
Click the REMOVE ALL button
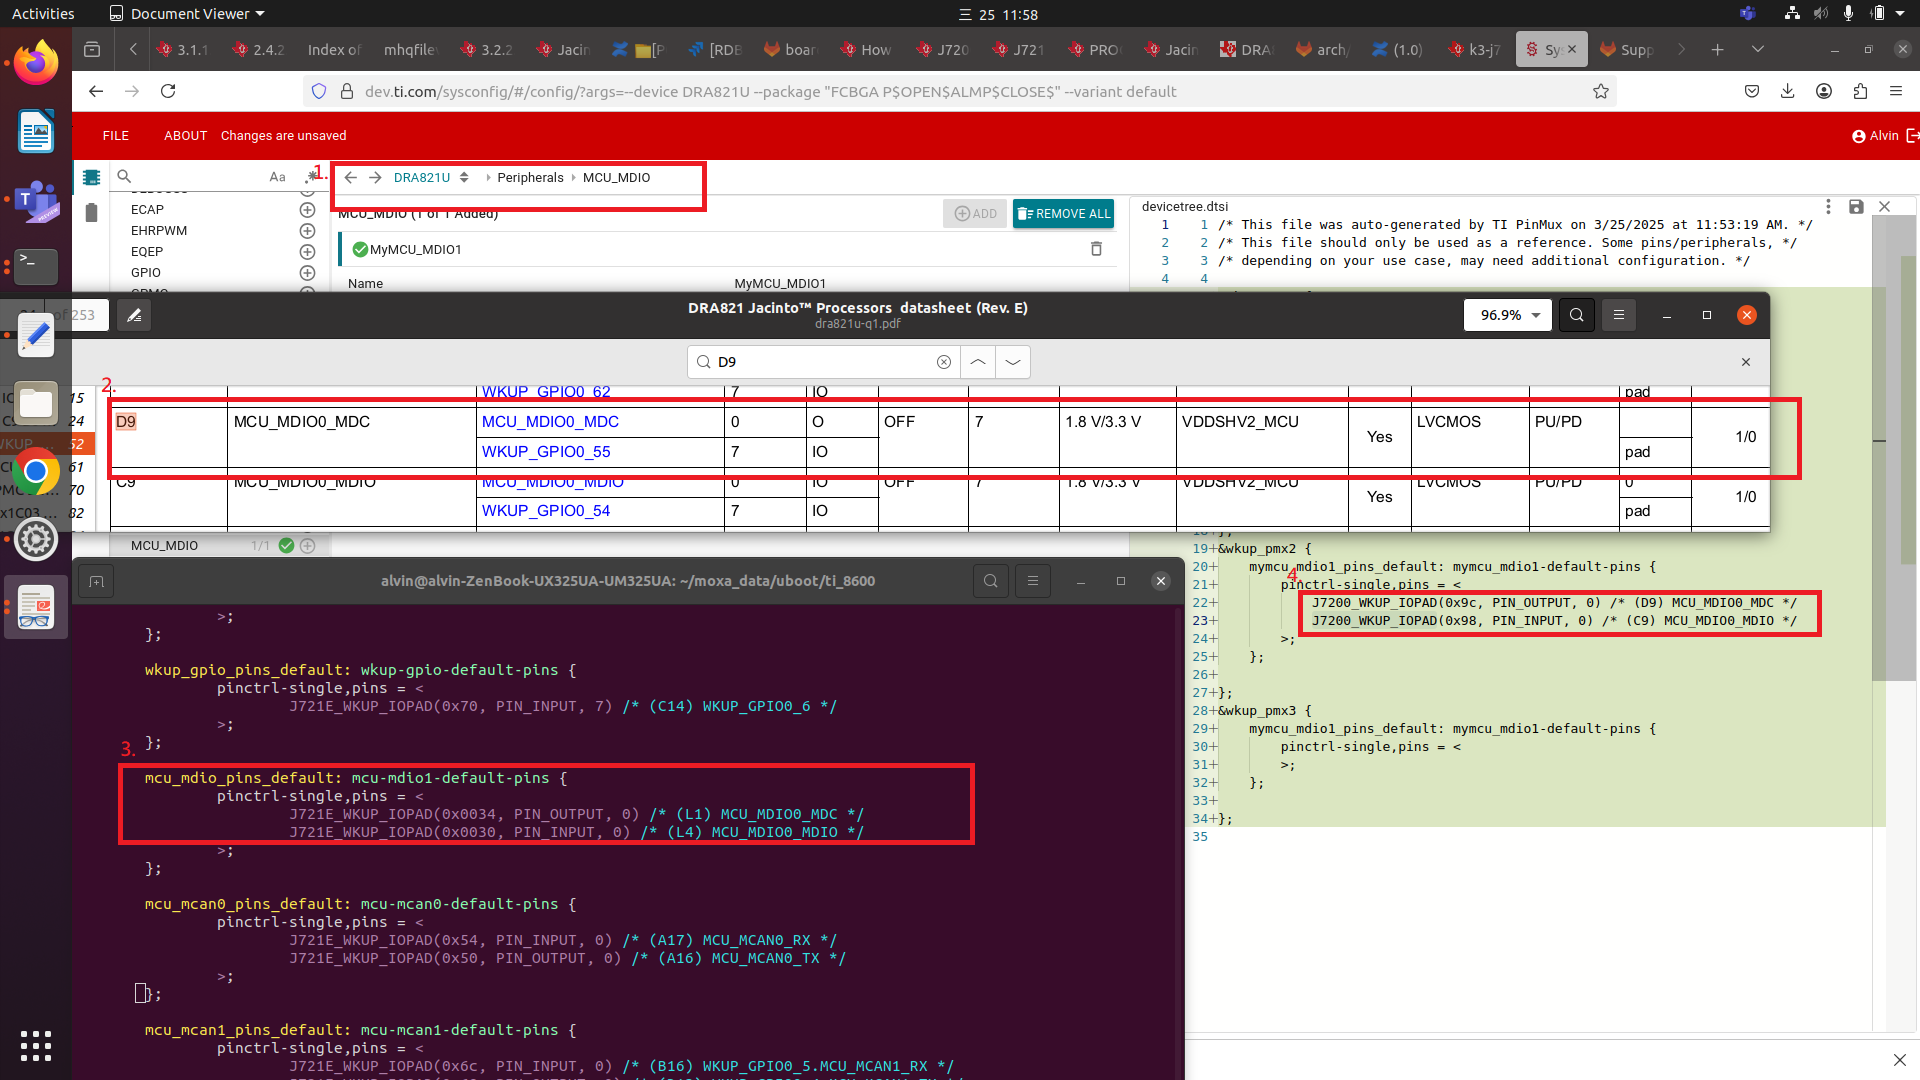point(1063,214)
